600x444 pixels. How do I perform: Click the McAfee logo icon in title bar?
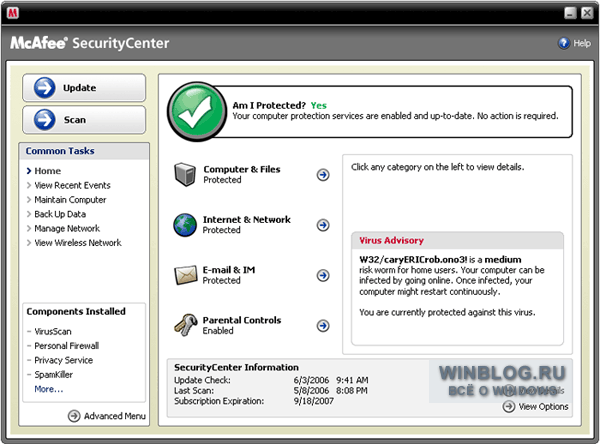(13, 13)
